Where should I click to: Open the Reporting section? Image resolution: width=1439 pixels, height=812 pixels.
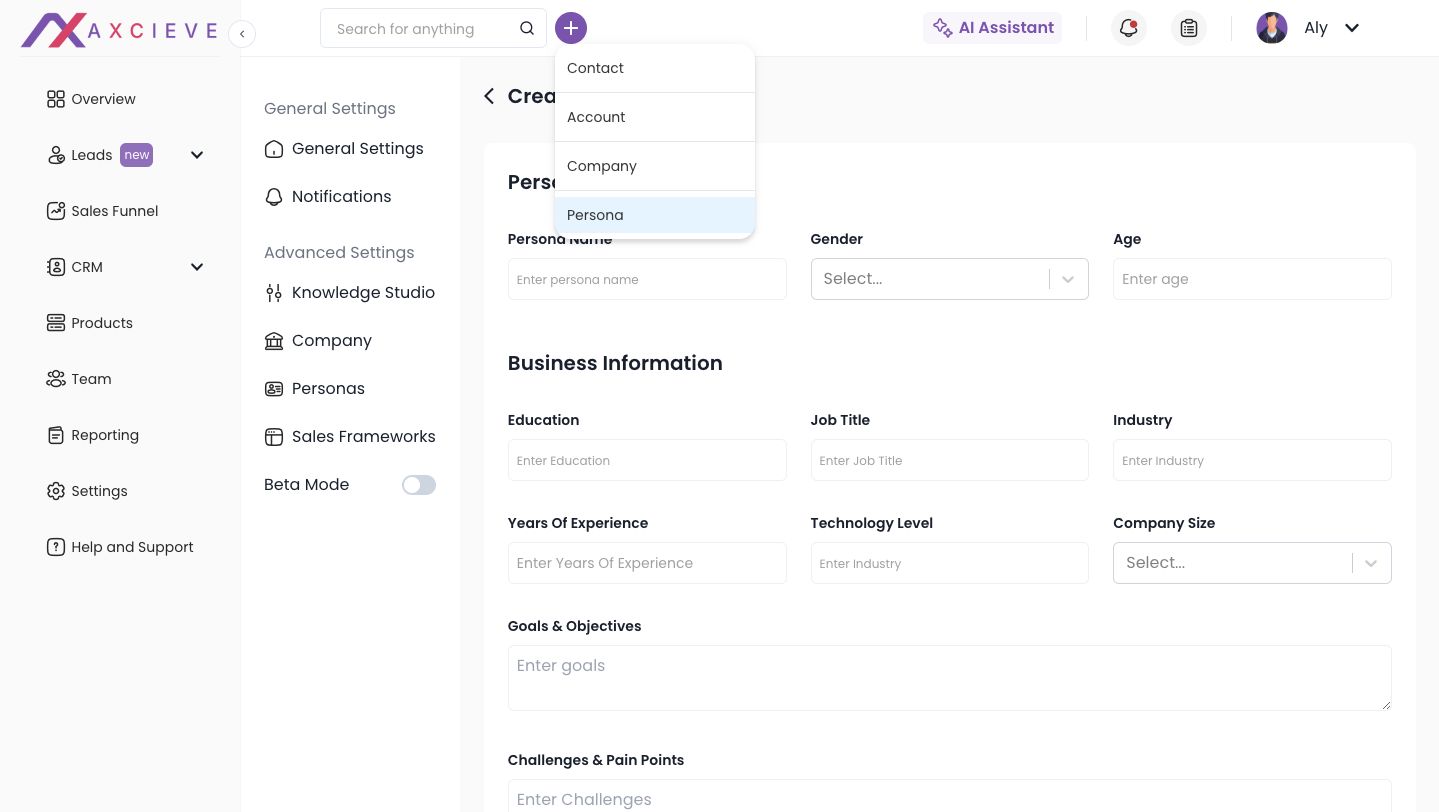(105, 435)
